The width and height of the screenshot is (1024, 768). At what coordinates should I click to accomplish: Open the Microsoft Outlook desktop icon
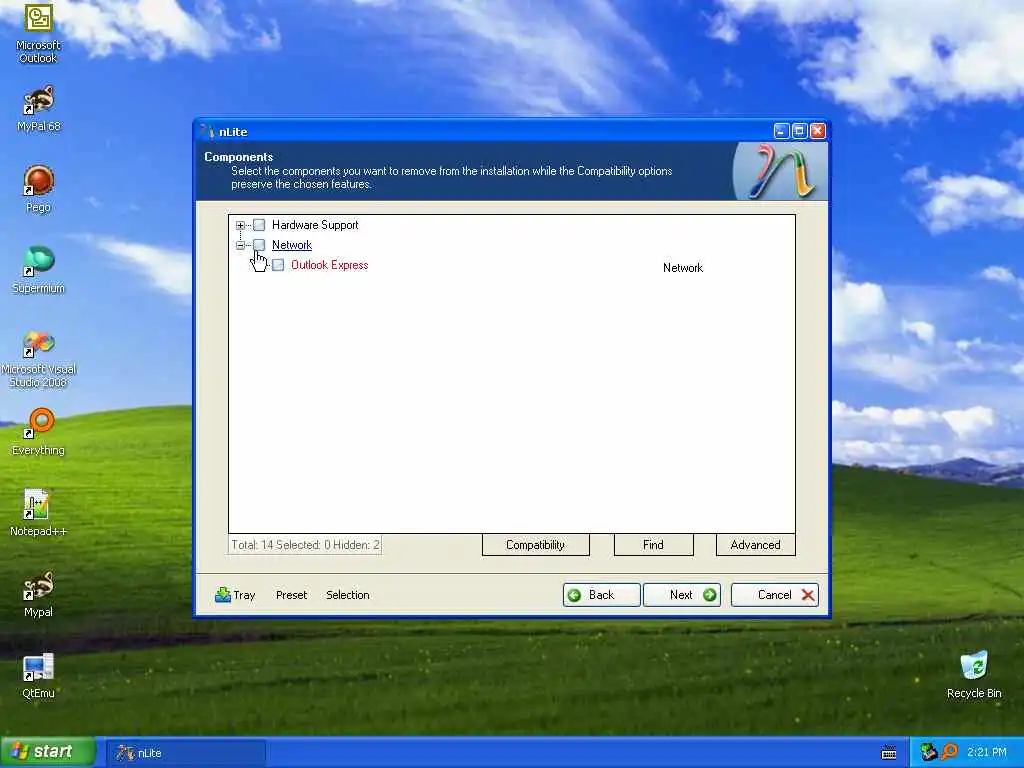point(38,33)
